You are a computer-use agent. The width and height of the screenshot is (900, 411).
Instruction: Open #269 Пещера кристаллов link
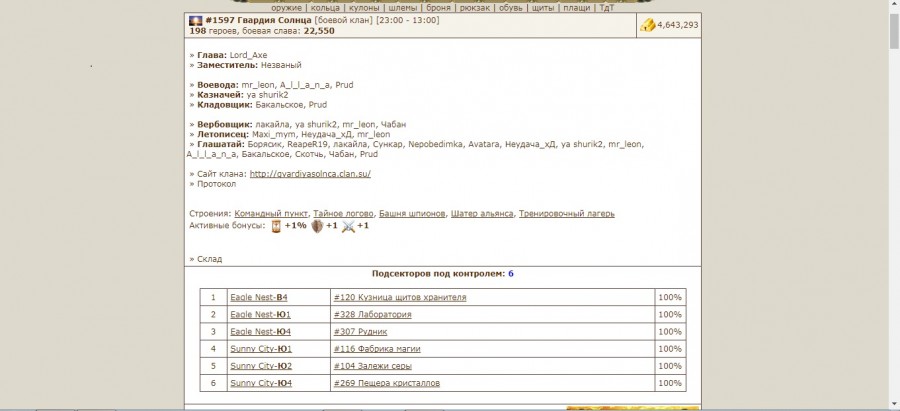pos(387,383)
